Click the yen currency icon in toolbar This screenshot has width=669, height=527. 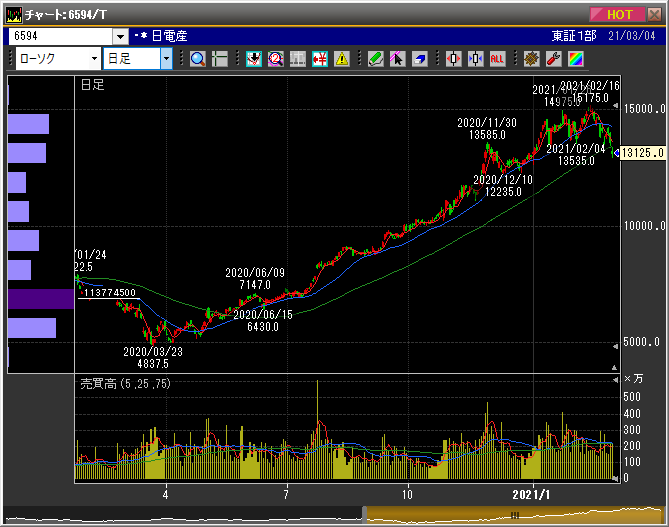click(319, 59)
